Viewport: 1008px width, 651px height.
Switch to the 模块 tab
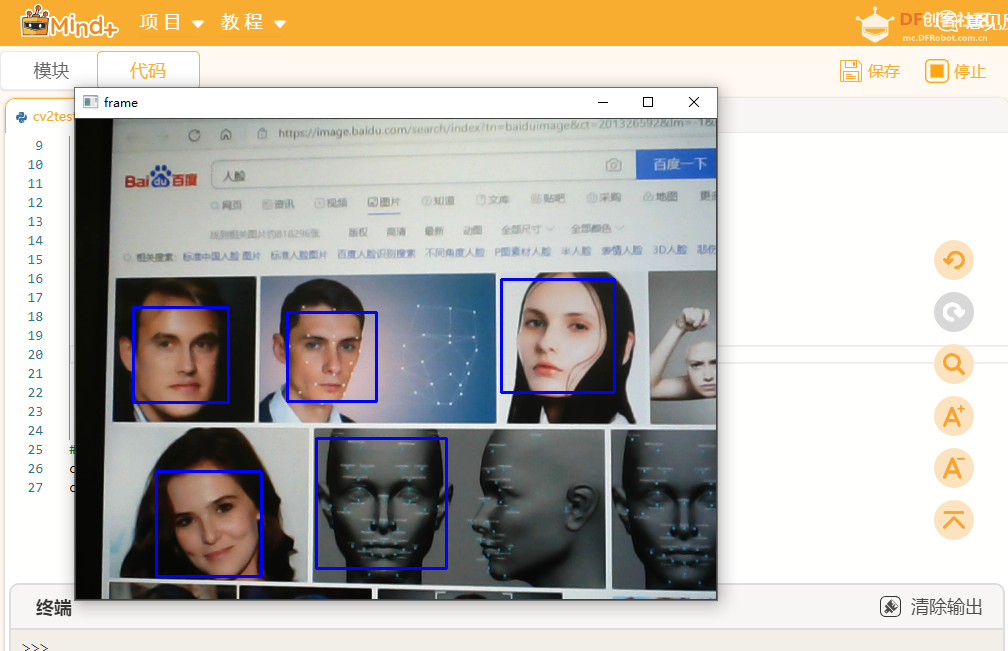(x=51, y=71)
